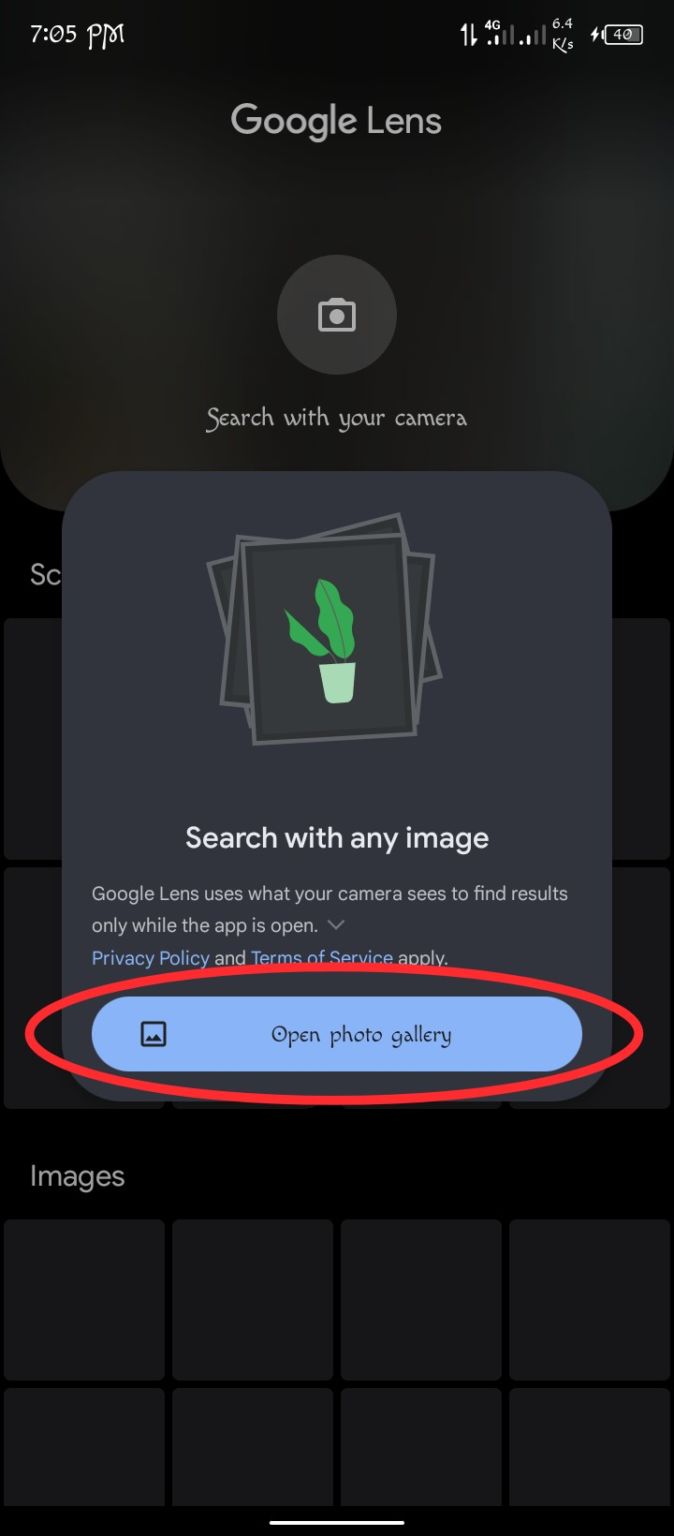Screen dimensions: 674x1536
Task: Tap the data transfer arrows icon
Action: pyautogui.click(x=469, y=35)
